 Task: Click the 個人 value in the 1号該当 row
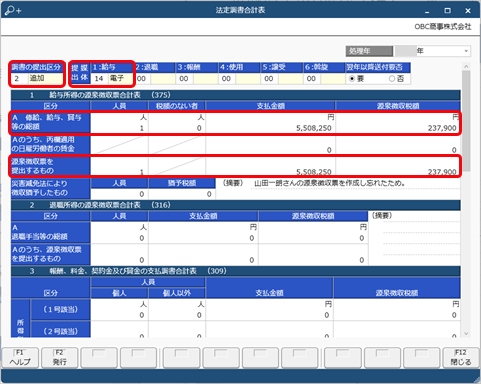[142, 315]
